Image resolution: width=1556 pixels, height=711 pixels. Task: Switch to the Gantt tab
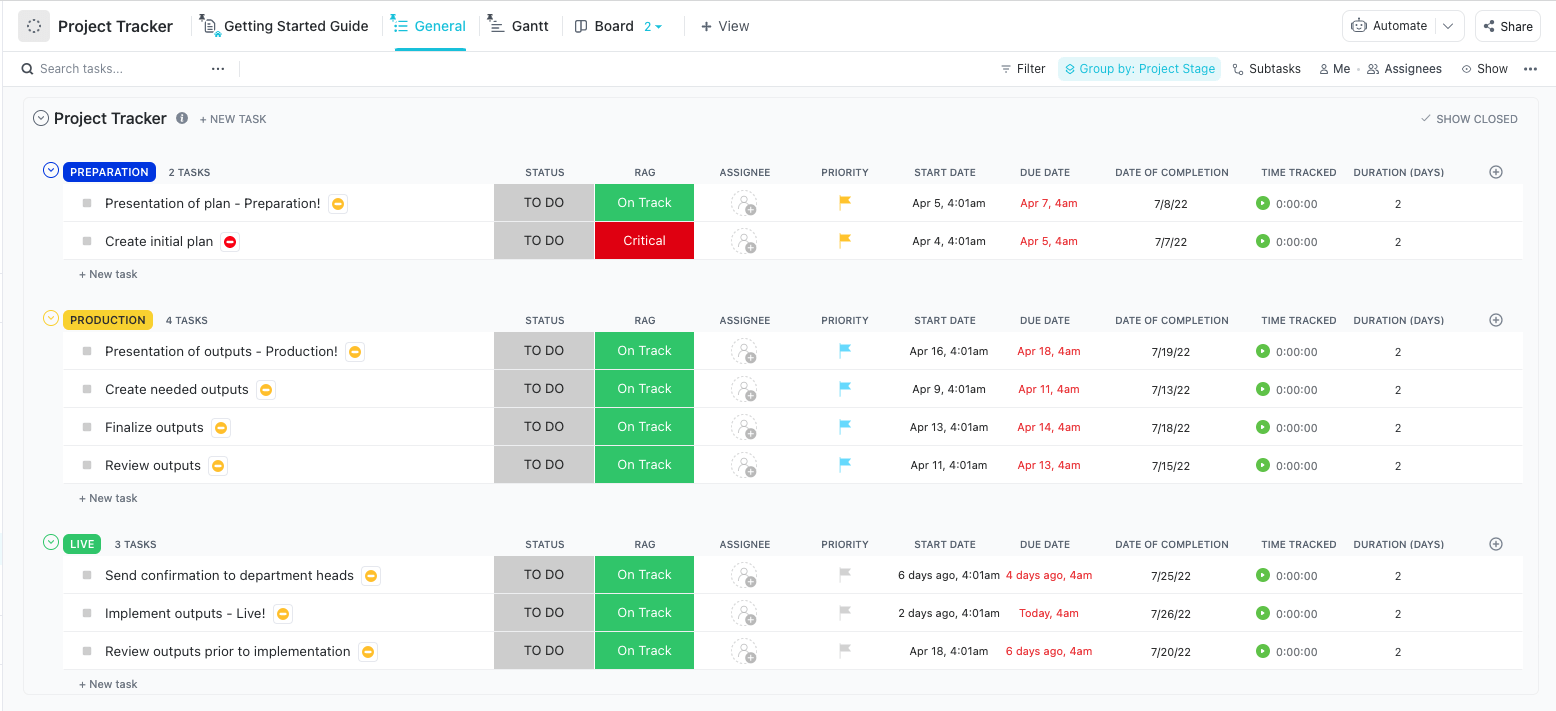(519, 26)
